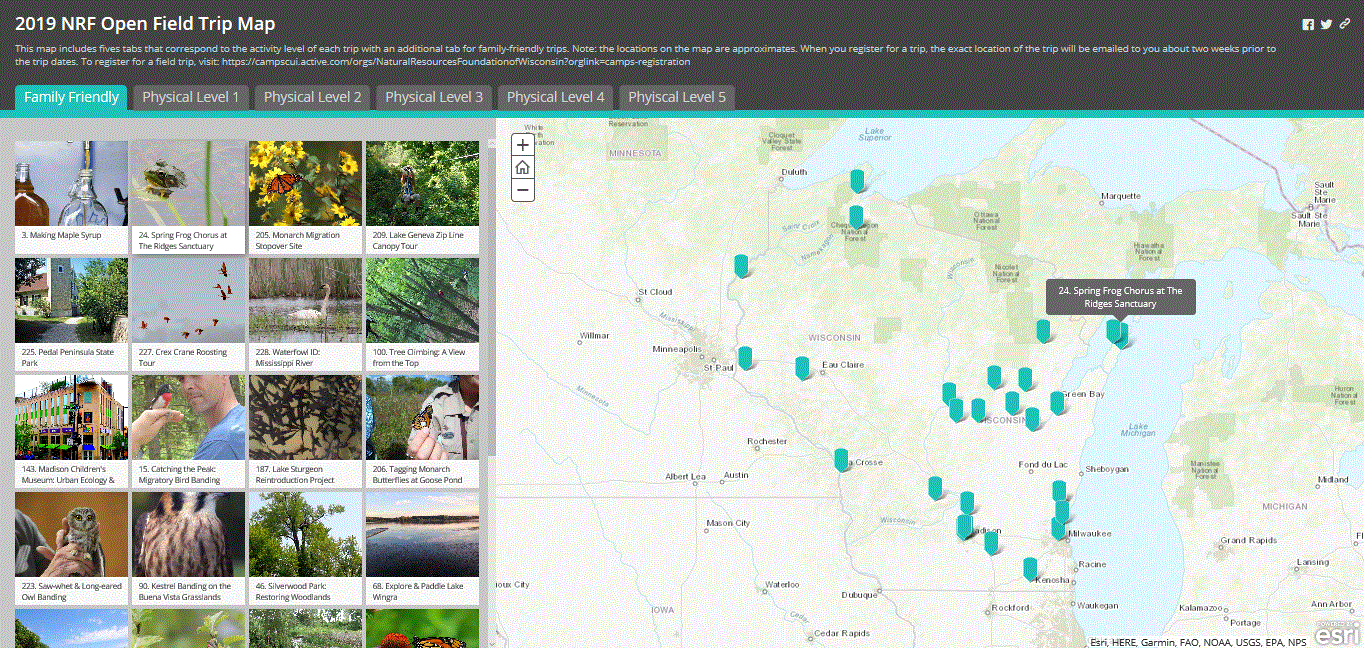Select the Physical Level 3 tab
The image size is (1364, 648).
click(434, 97)
